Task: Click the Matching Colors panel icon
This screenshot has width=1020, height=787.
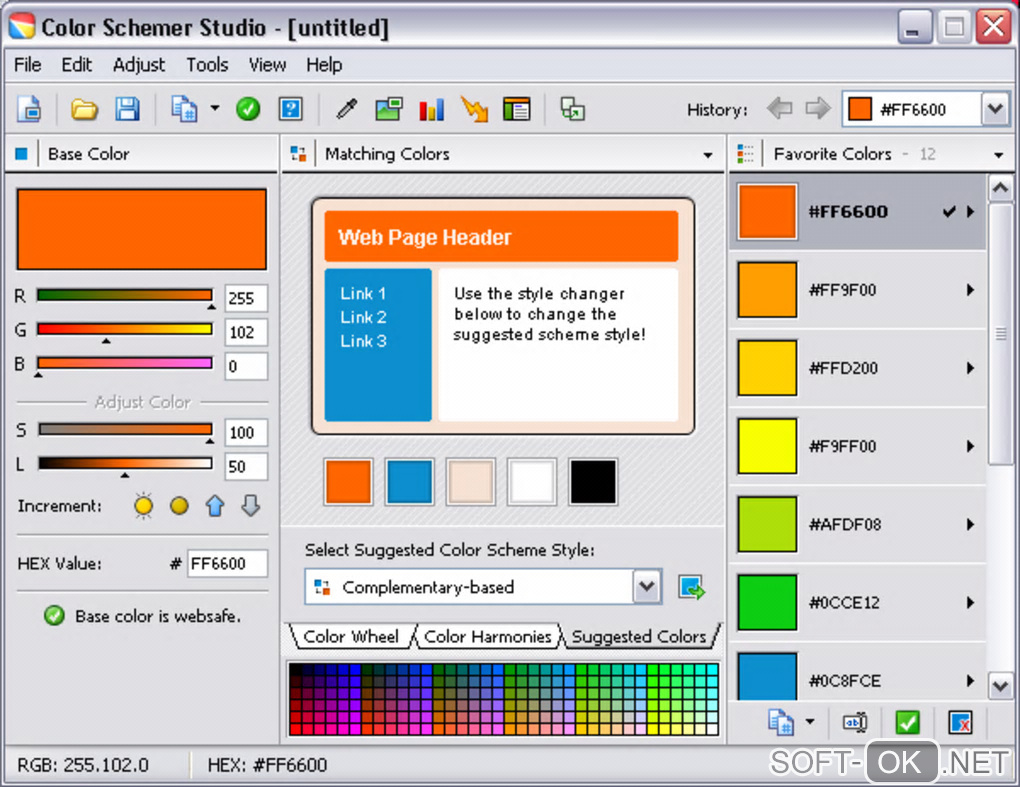Action: (x=299, y=154)
